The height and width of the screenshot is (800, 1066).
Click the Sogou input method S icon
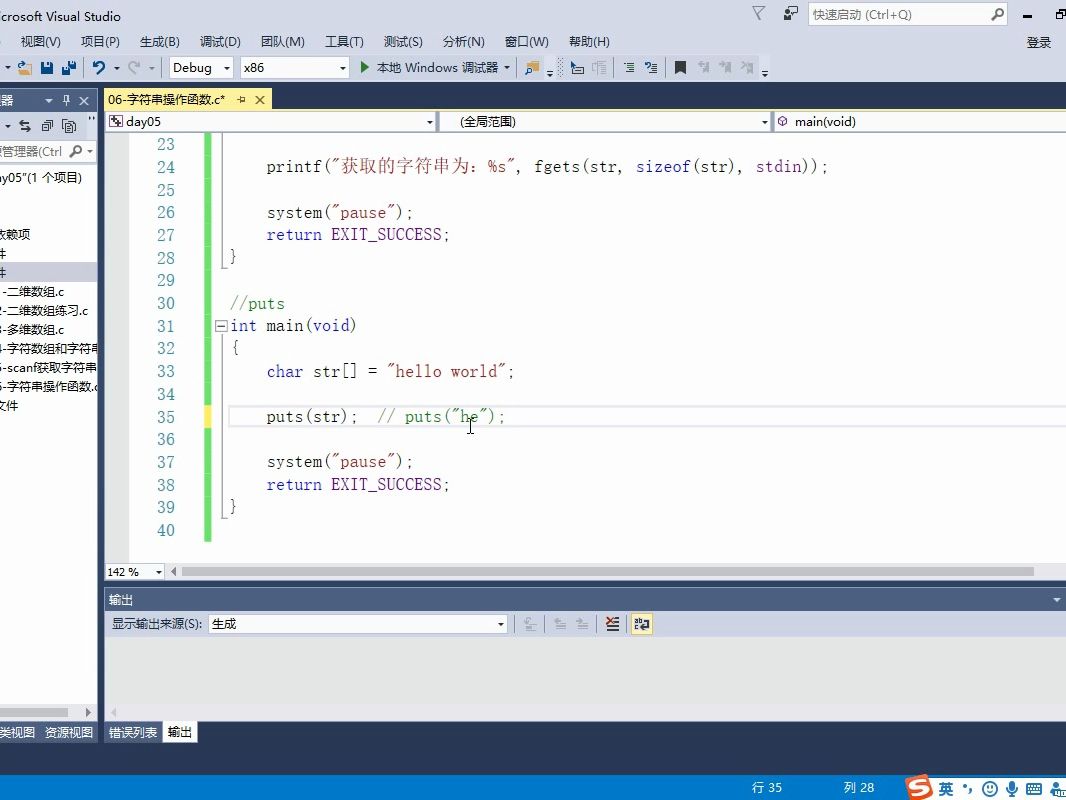click(919, 787)
